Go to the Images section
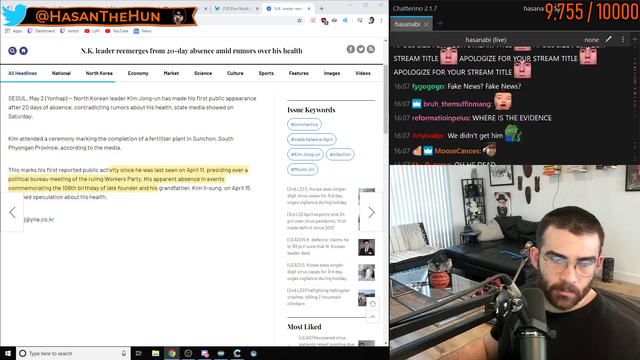 (332, 73)
